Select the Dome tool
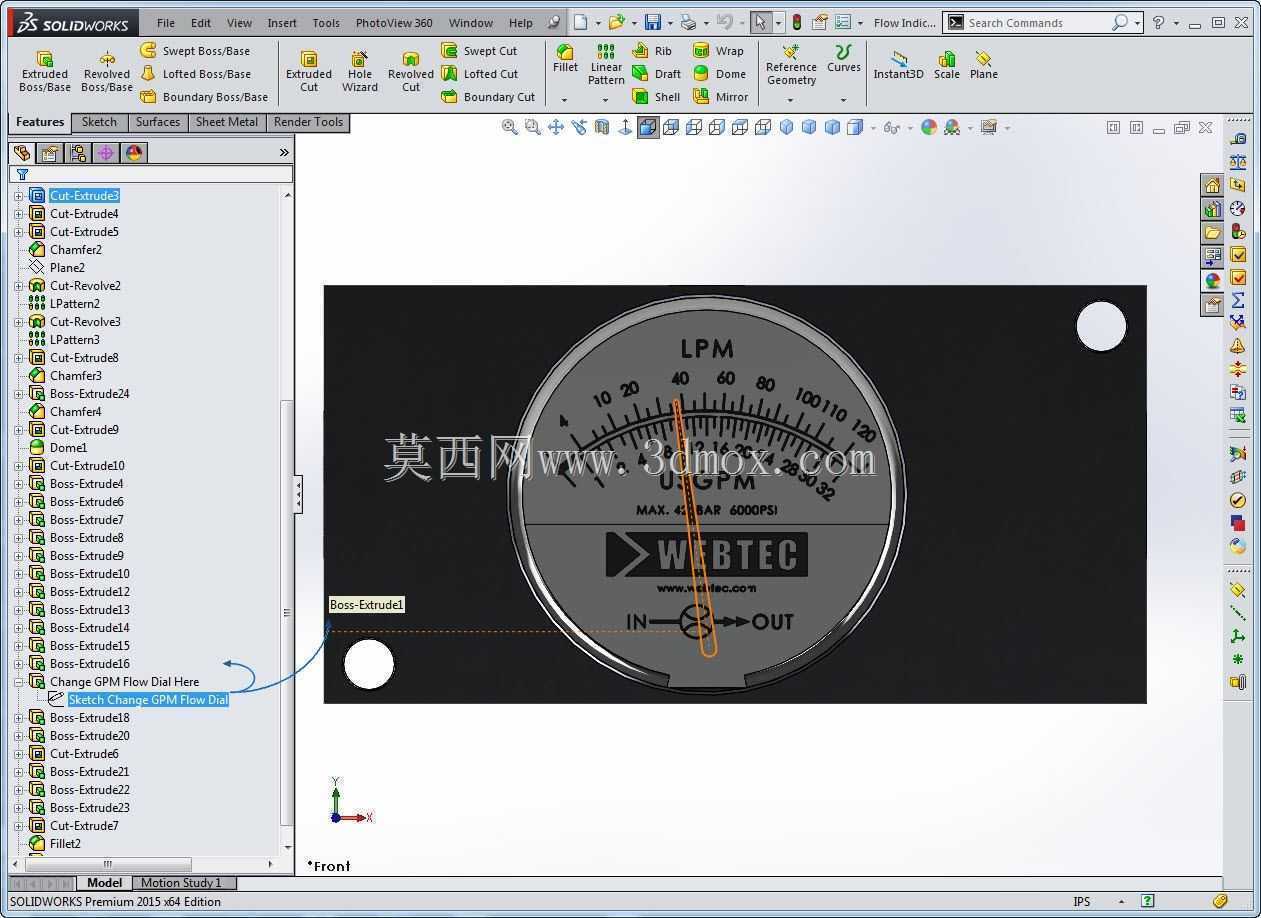 (720, 73)
